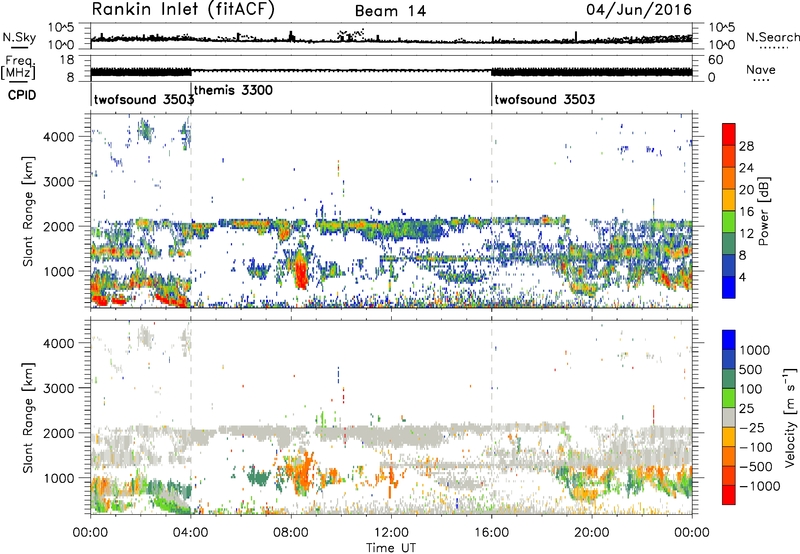Click the '20' value on the Power colorbar
The width and height of the screenshot is (800, 554).
point(746,190)
